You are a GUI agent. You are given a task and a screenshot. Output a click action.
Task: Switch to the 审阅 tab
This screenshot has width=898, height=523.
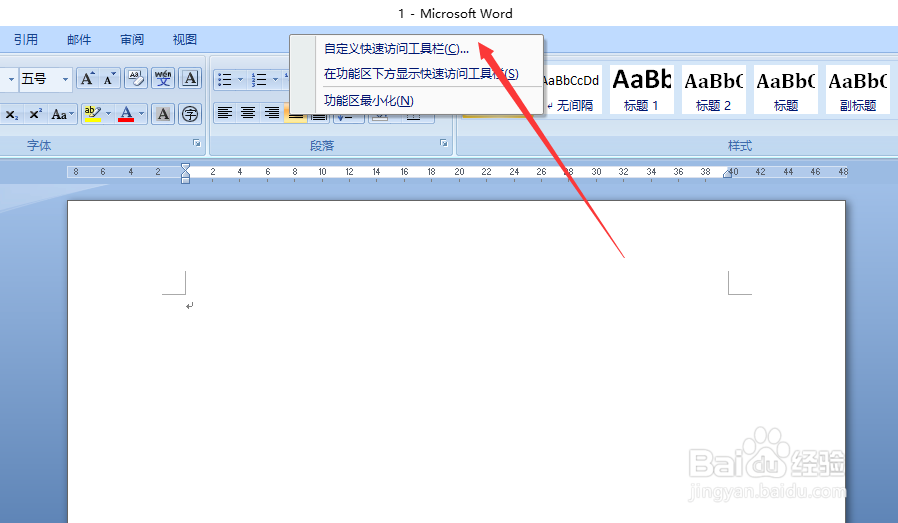132,40
